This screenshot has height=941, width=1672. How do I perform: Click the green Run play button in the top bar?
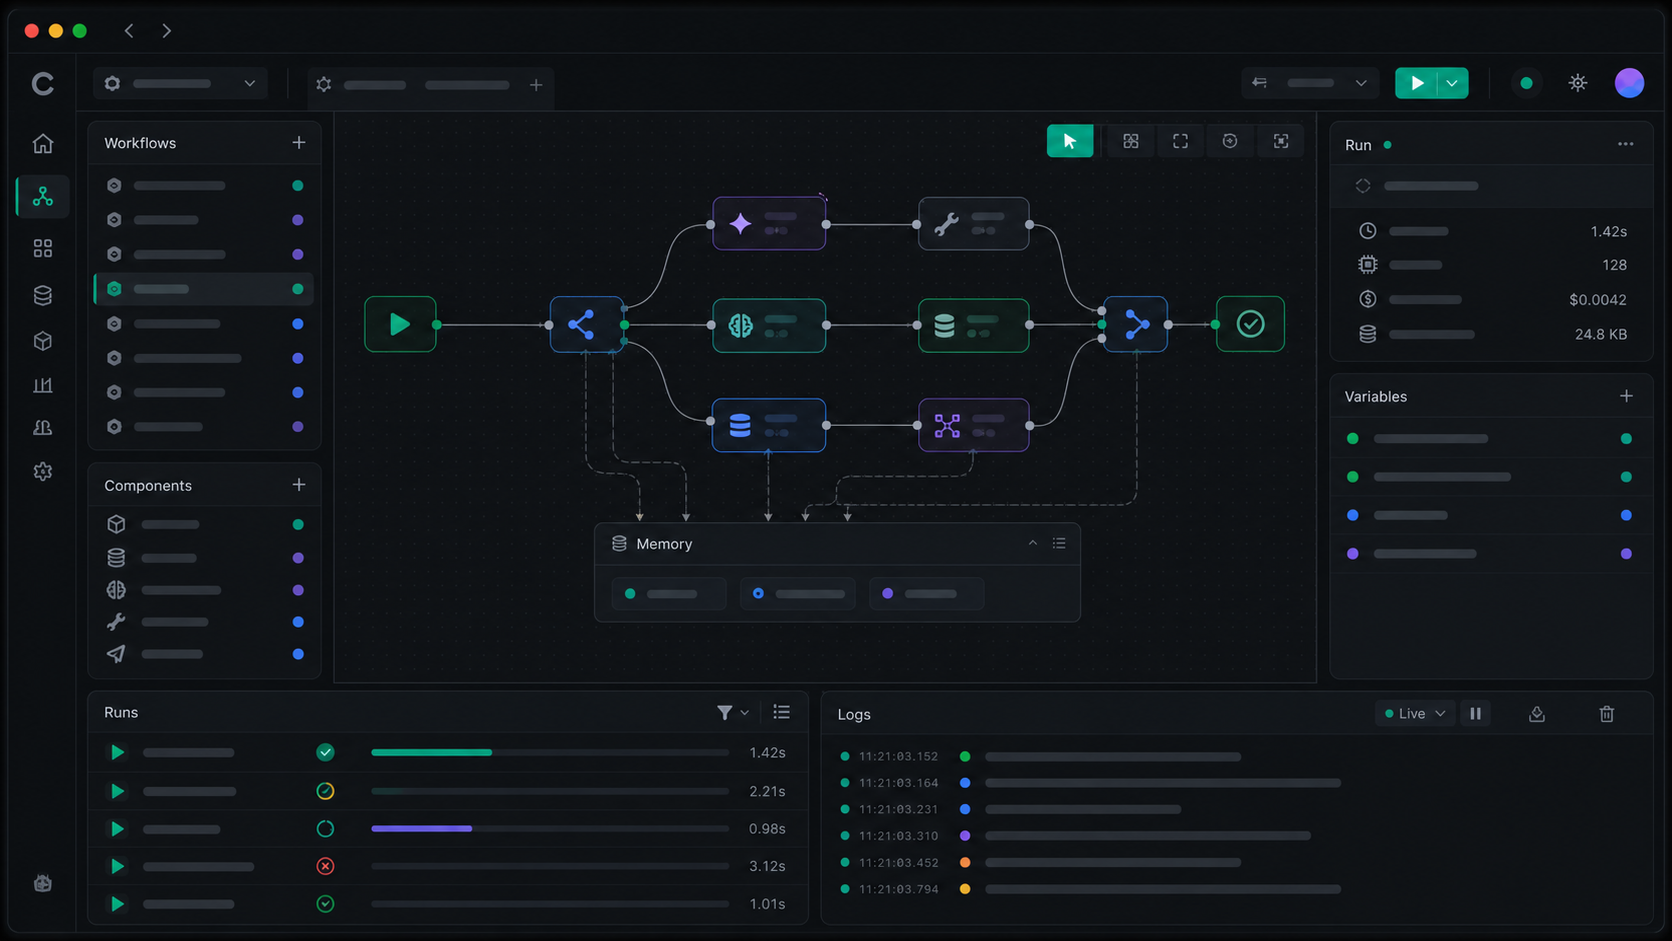coord(1416,83)
